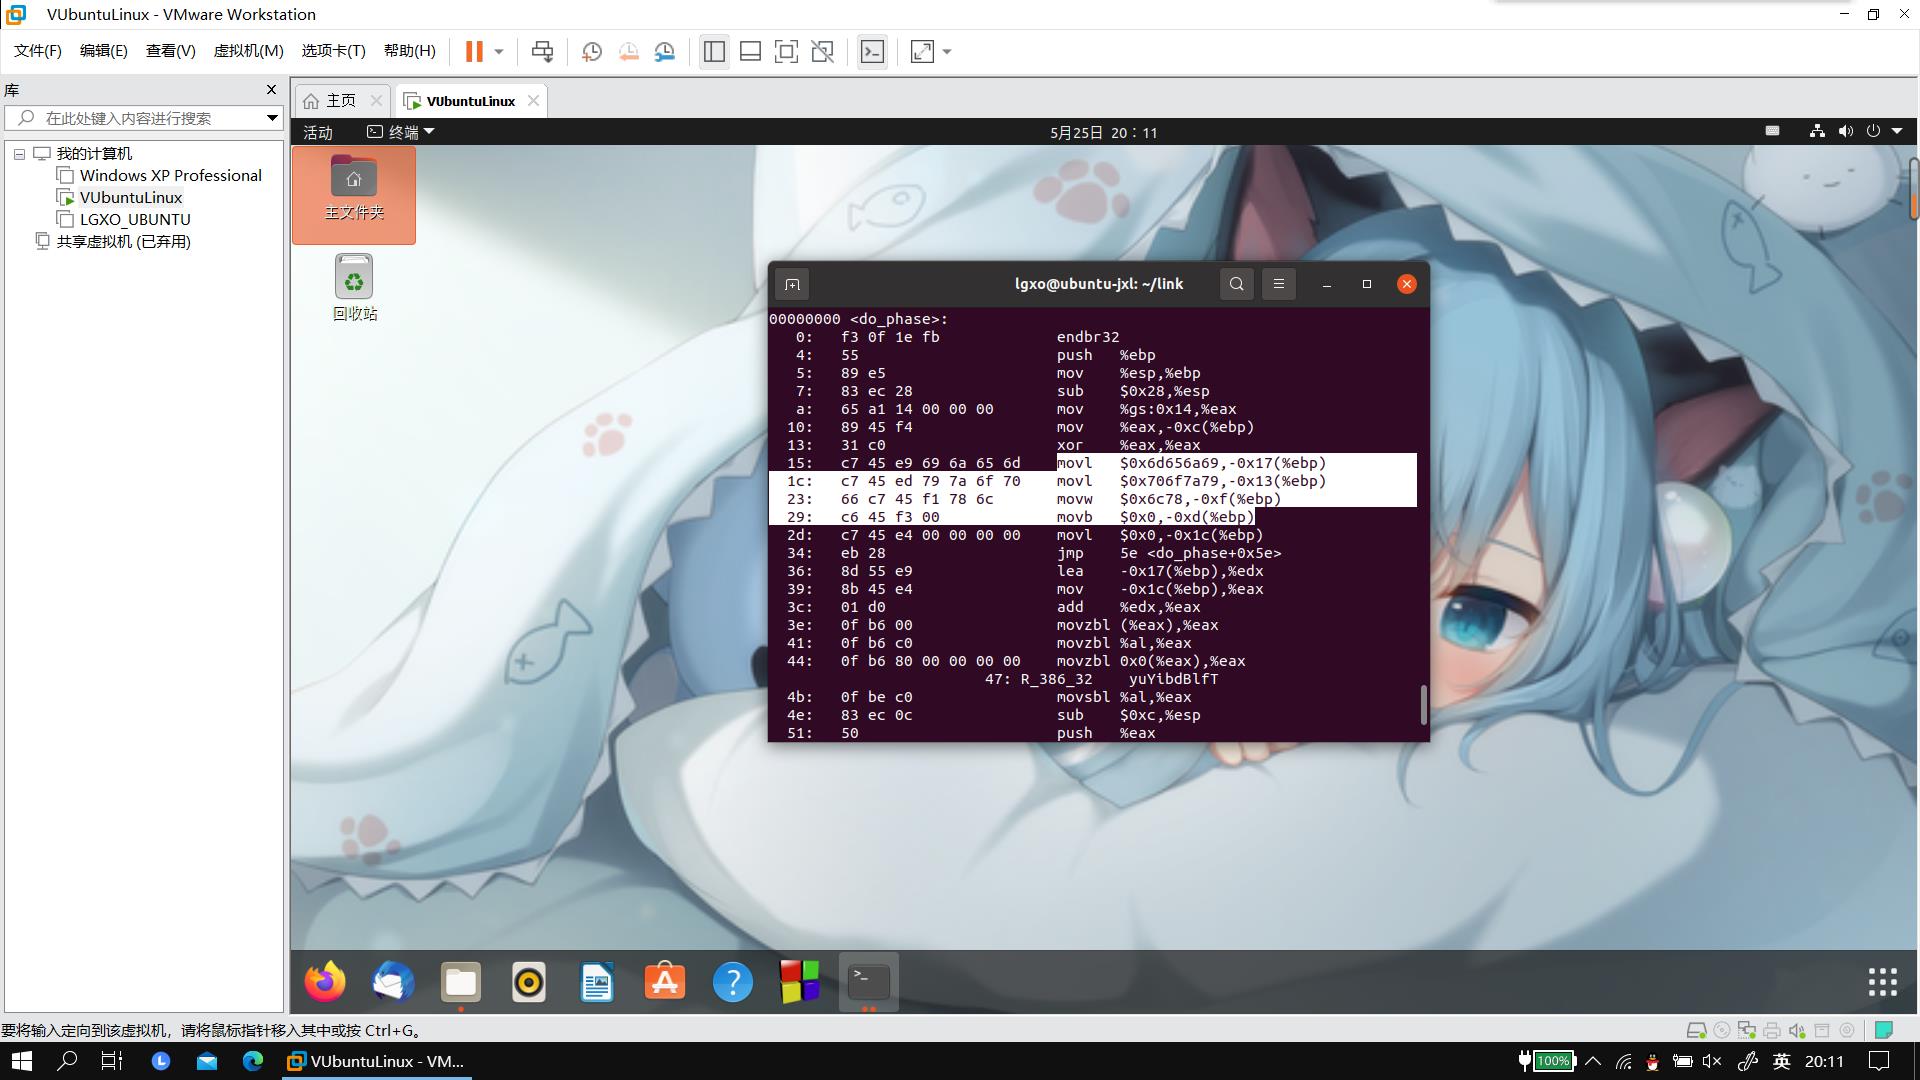
Task: Click the Ubuntu network status icon
Action: [x=1817, y=131]
